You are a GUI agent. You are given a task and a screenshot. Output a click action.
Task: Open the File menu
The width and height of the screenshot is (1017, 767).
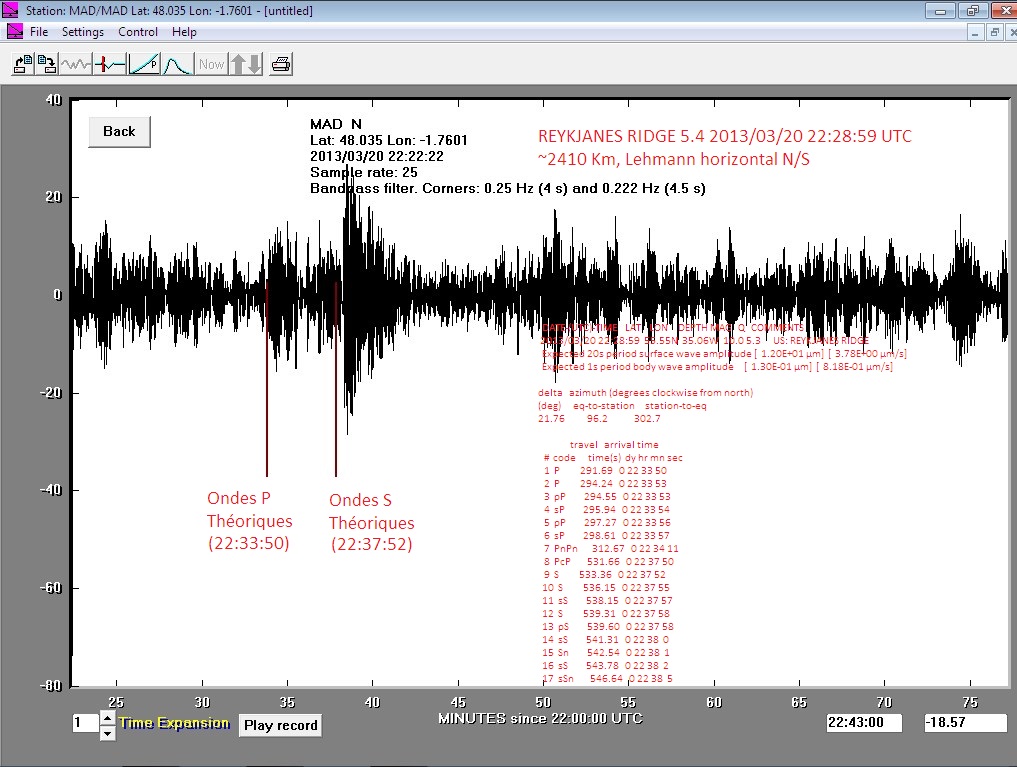click(39, 32)
